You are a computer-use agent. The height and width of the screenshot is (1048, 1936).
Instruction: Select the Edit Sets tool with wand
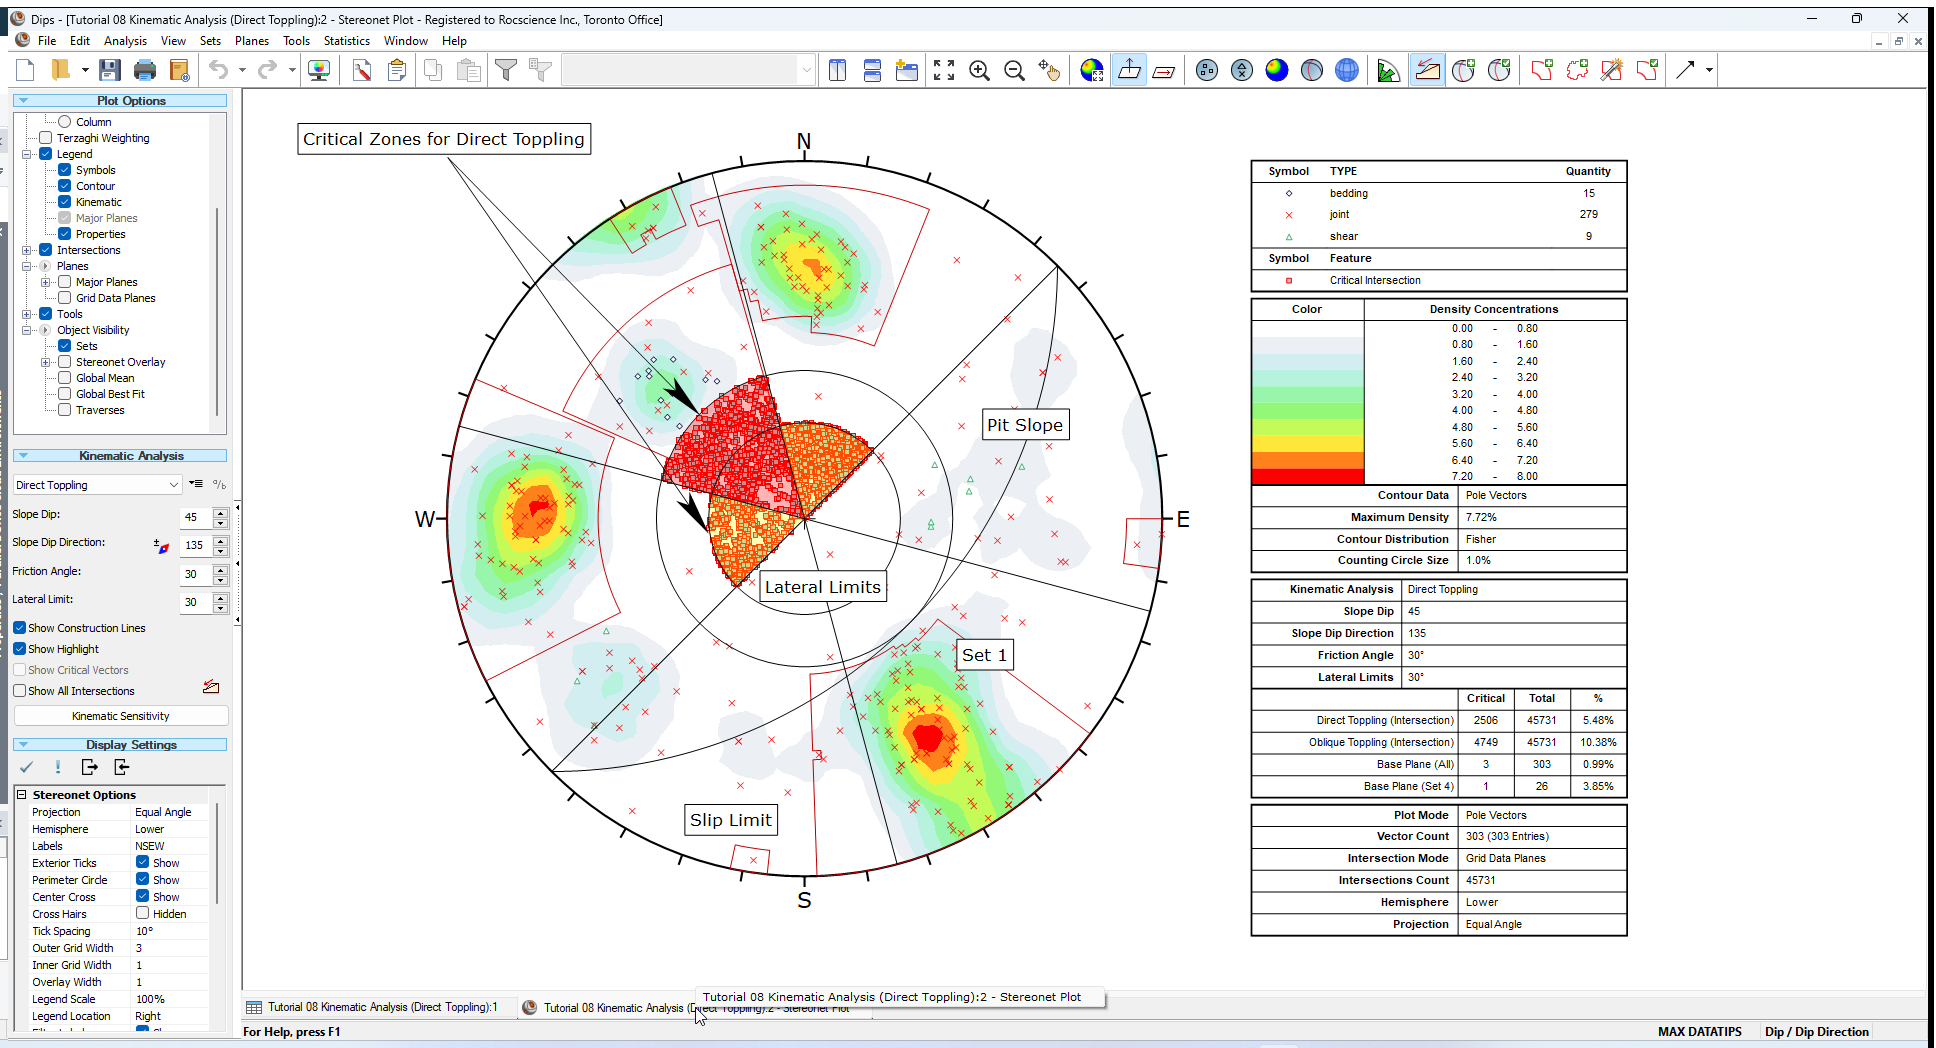(1611, 70)
